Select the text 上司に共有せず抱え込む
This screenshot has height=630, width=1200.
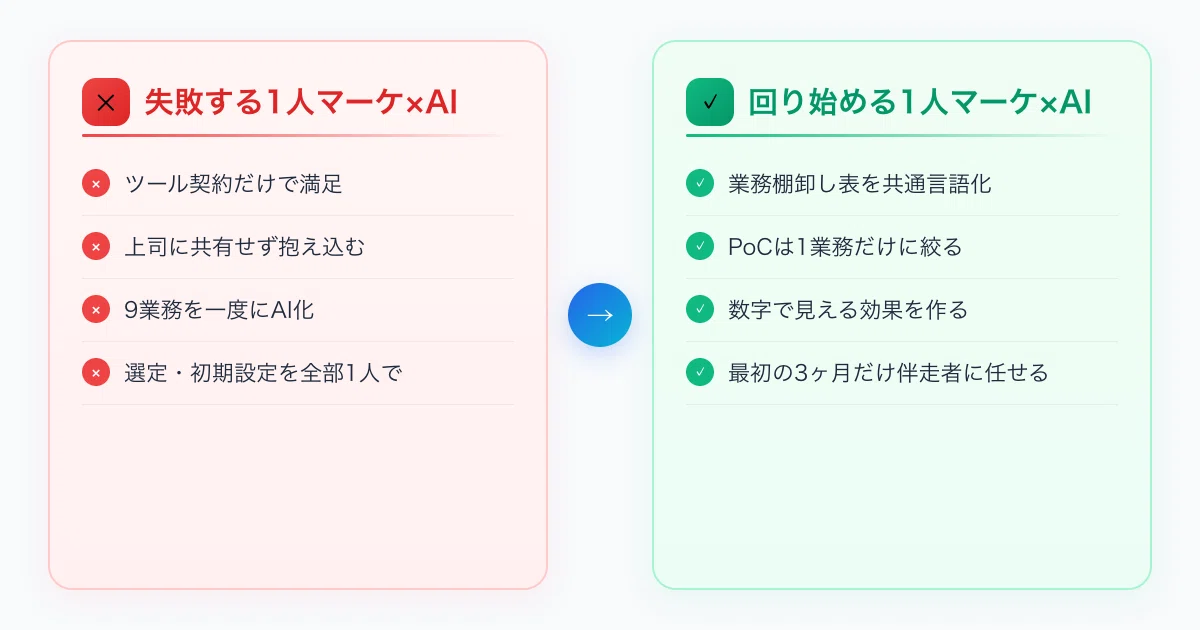(245, 247)
